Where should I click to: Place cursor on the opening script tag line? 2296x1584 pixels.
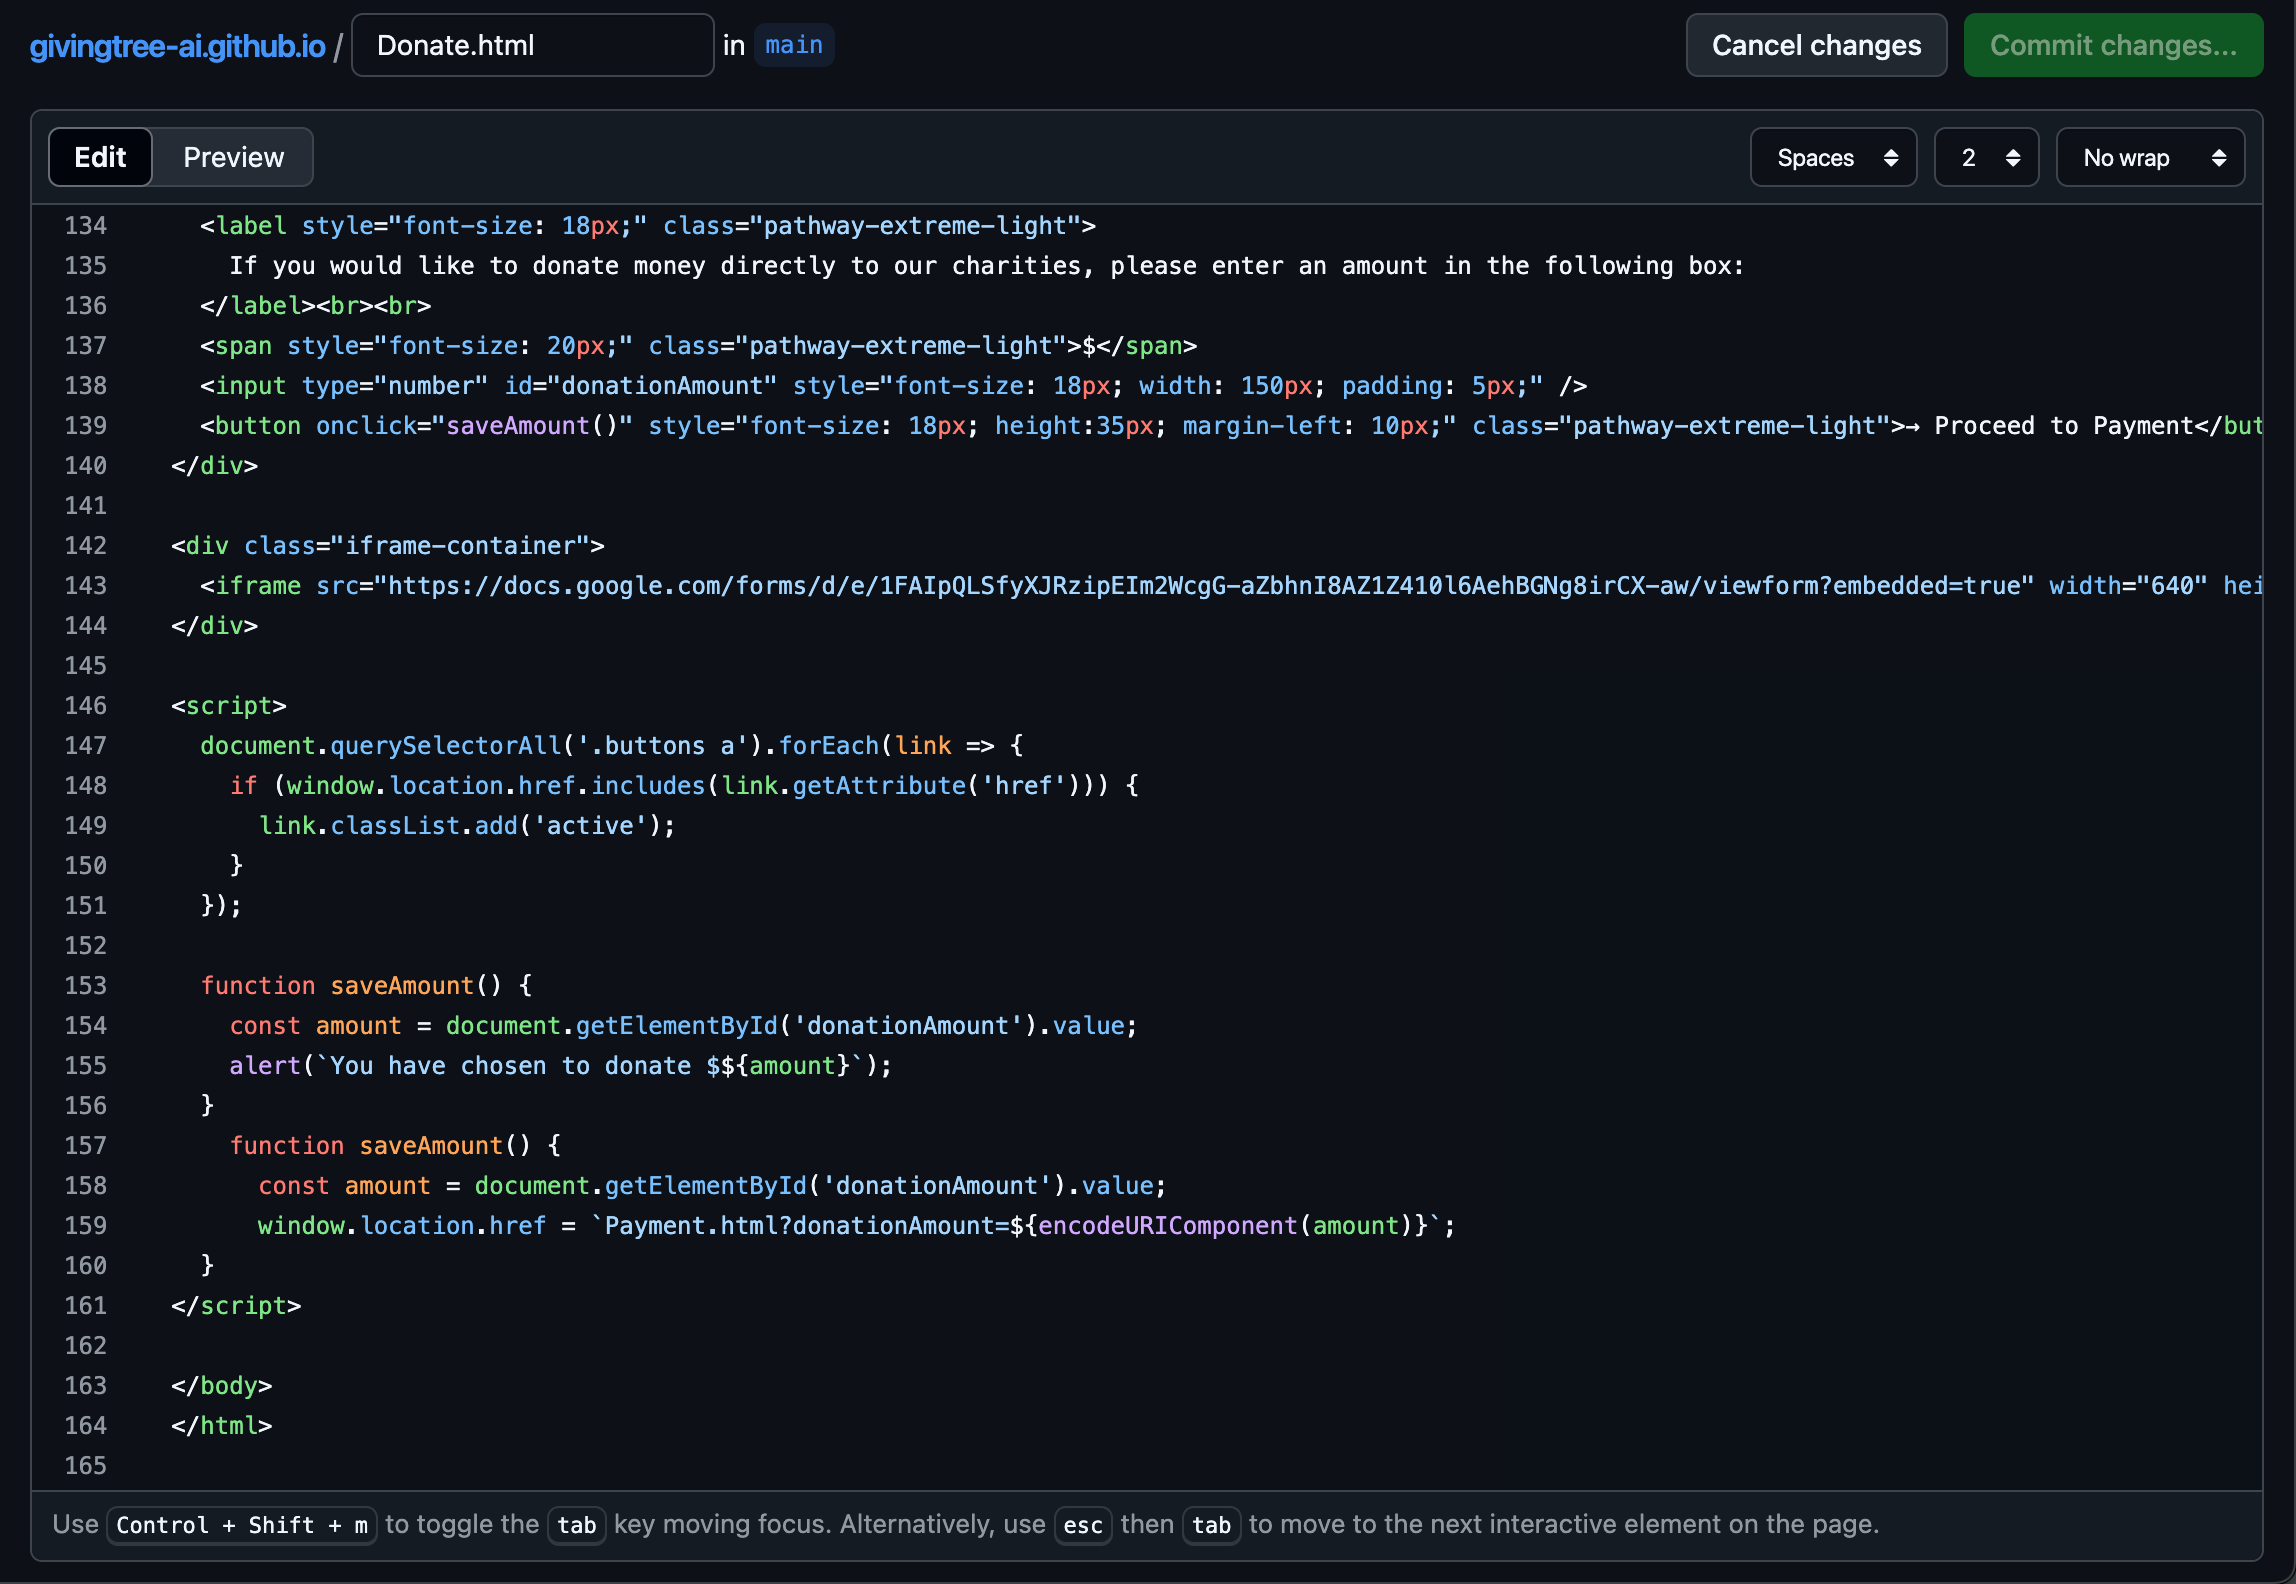229,706
